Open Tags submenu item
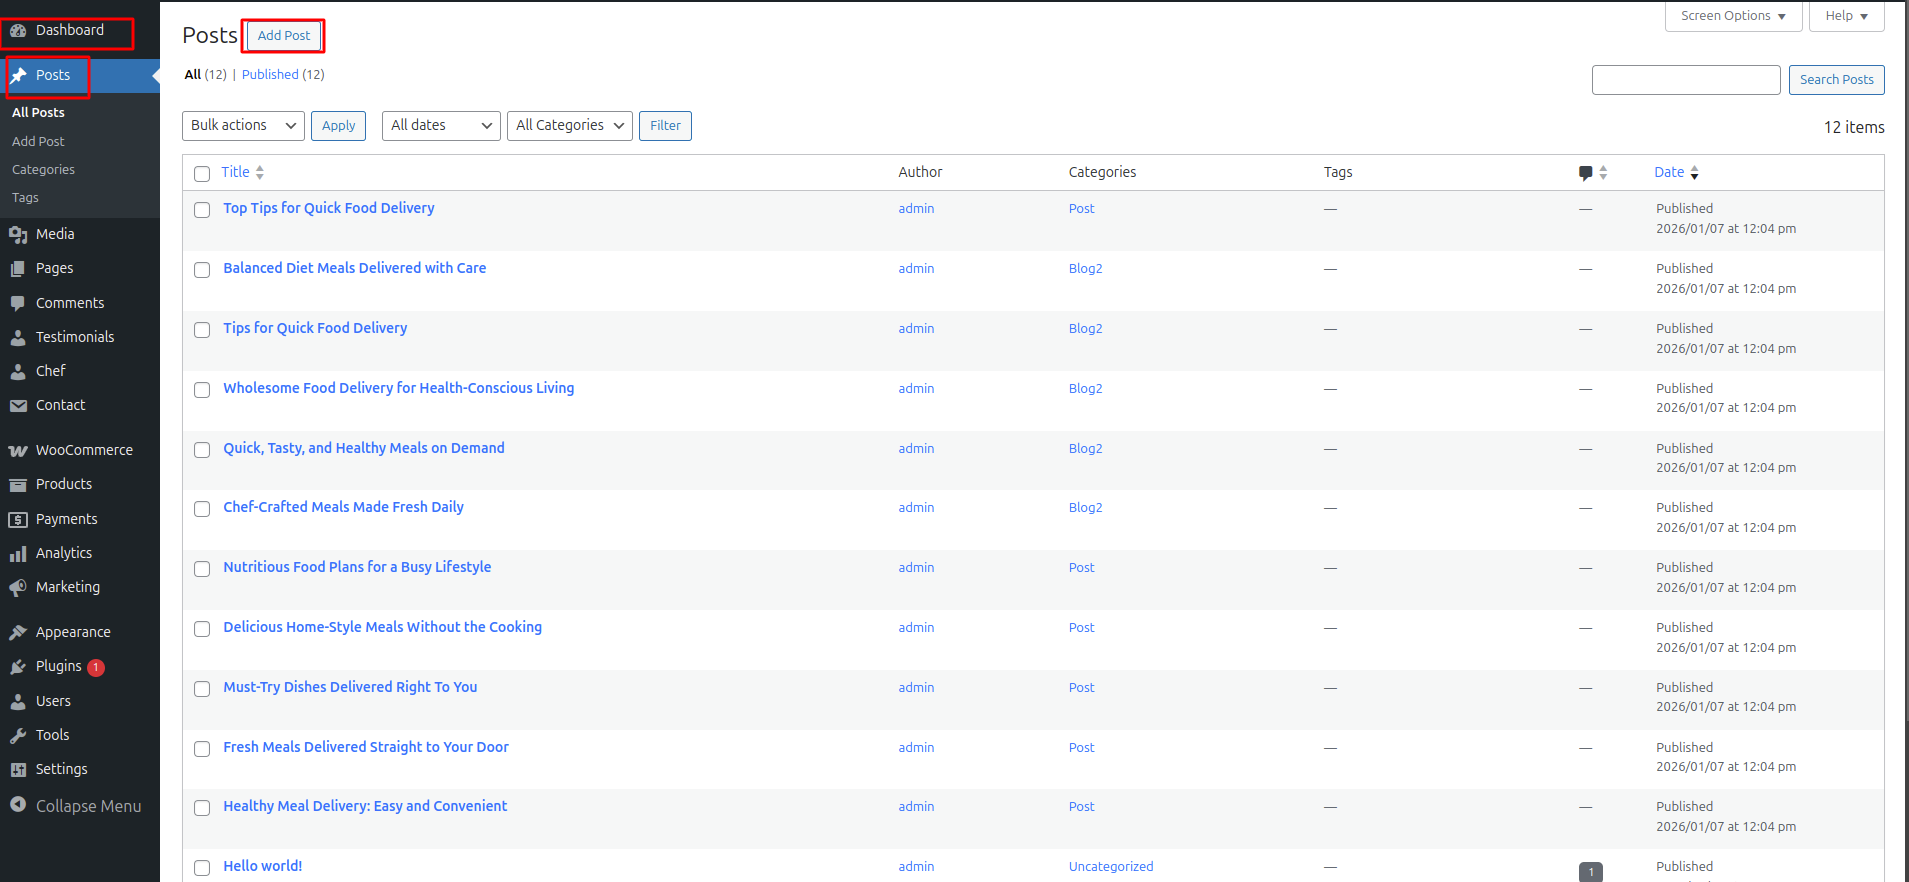This screenshot has width=1909, height=882. [x=25, y=198]
